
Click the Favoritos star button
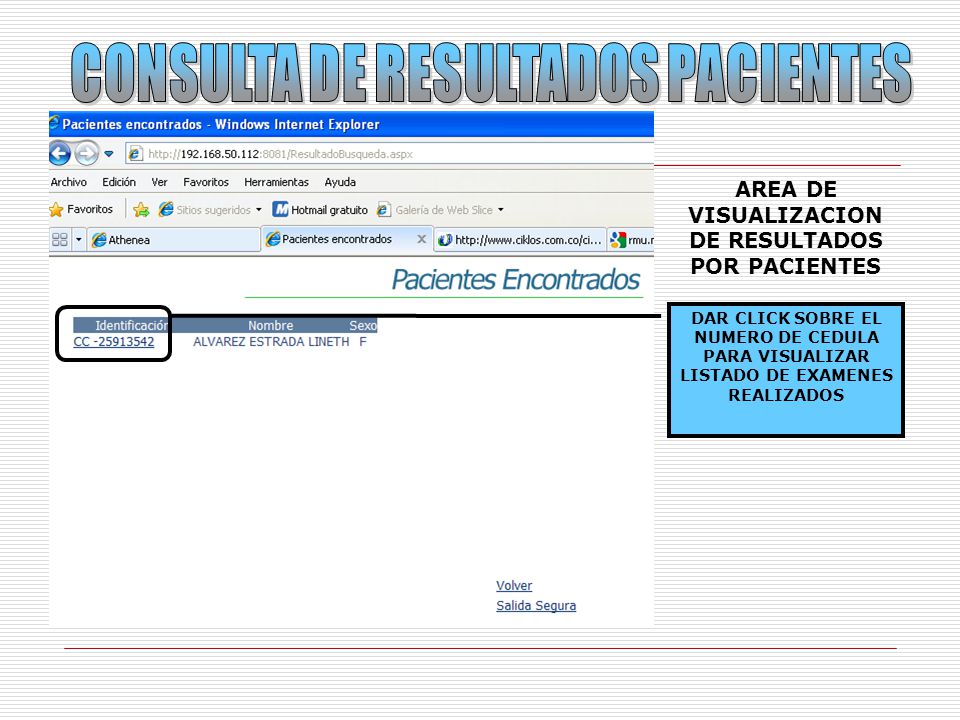[x=81, y=209]
